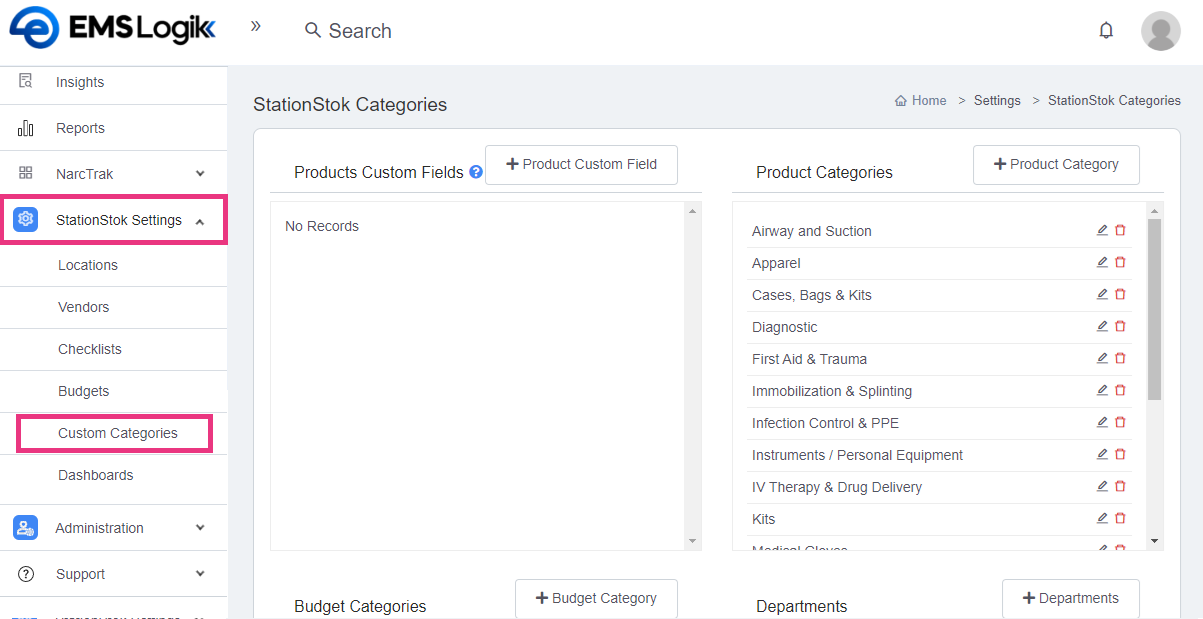This screenshot has height=619, width=1203.
Task: Delete the Infection Control & PPE category
Action: coord(1120,422)
